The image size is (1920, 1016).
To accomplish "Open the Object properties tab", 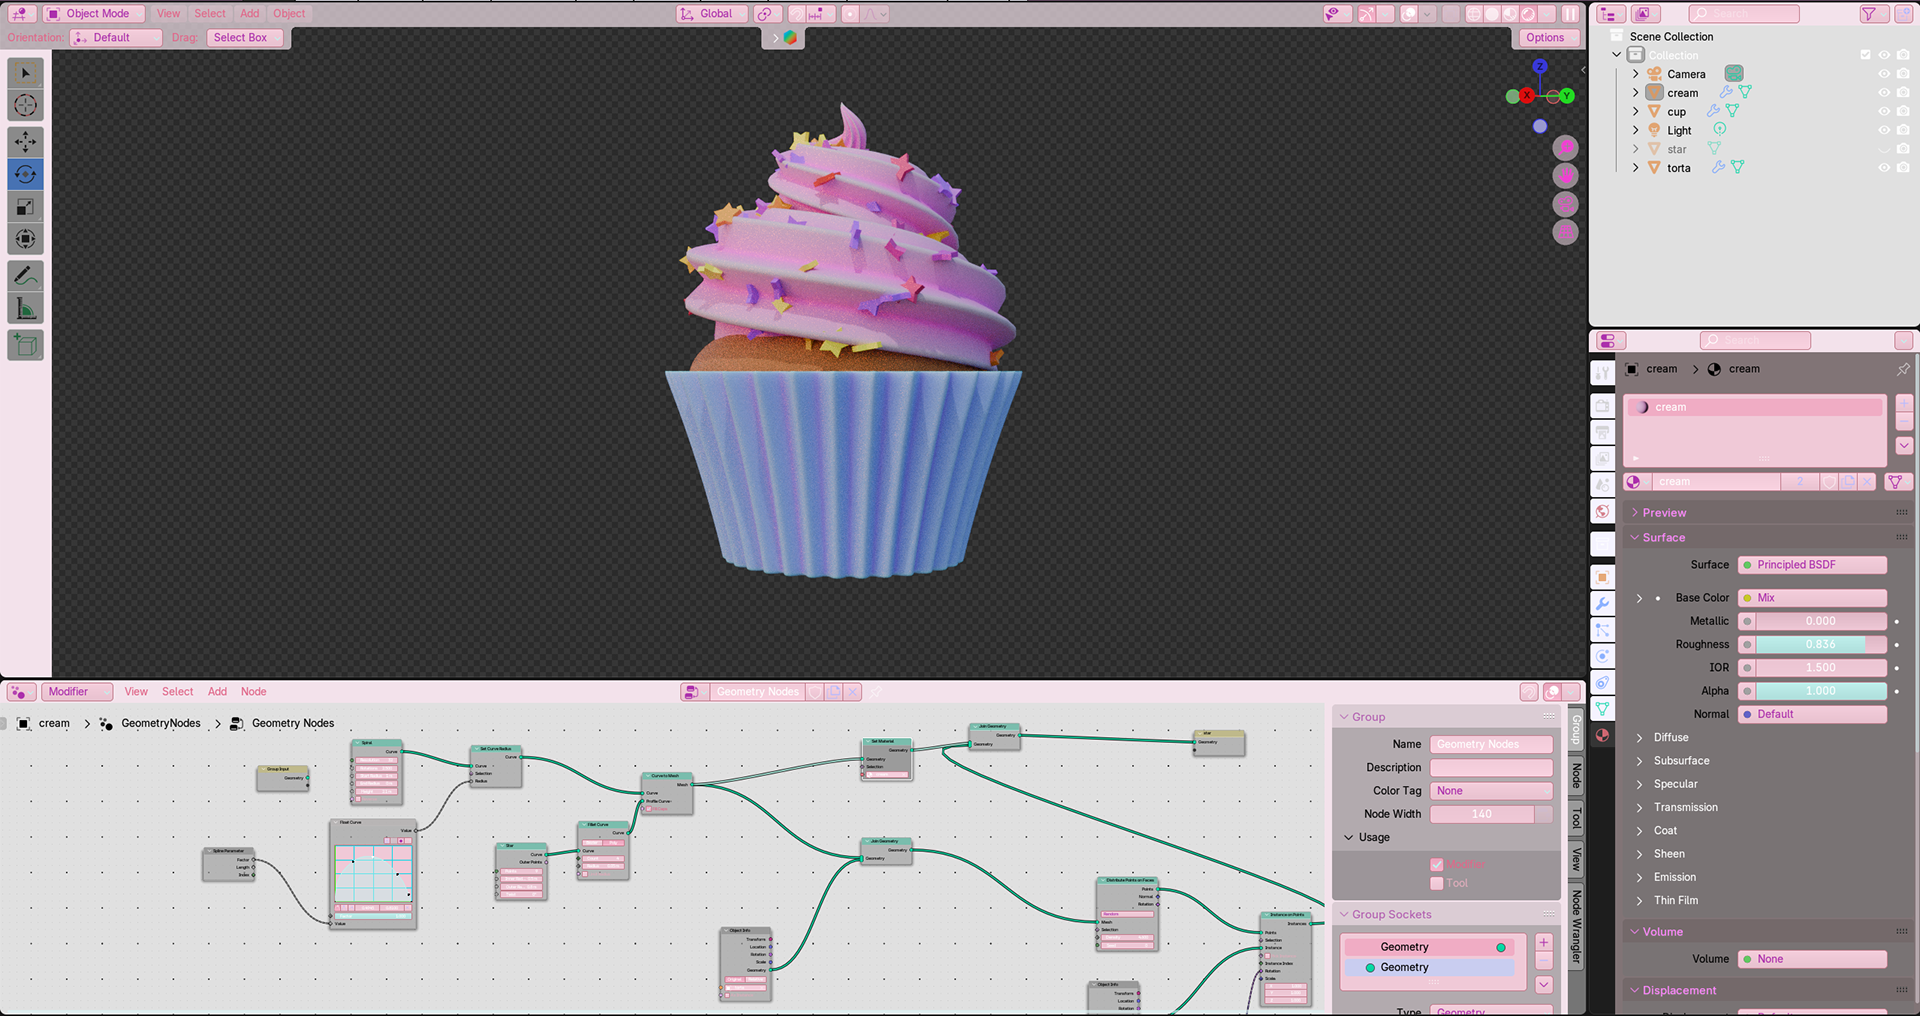I will click(x=1602, y=578).
